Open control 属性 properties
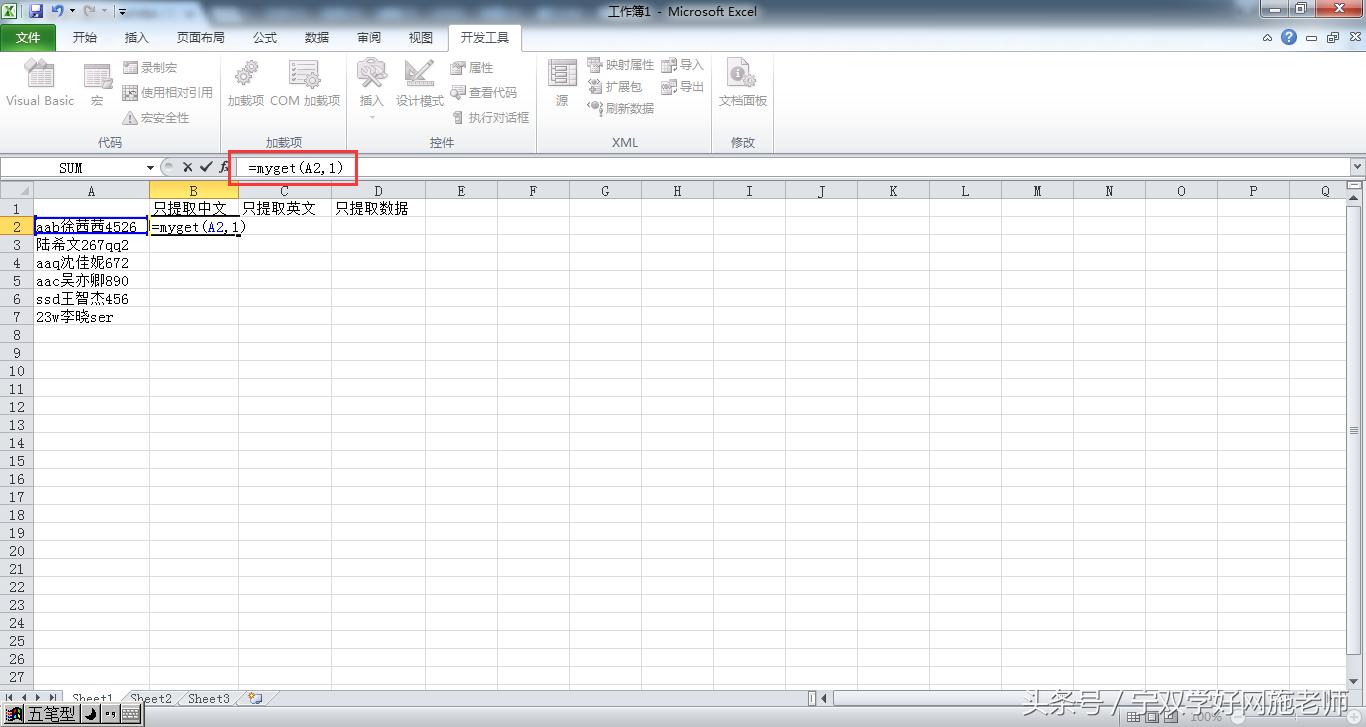Viewport: 1366px width, 727px height. coord(472,67)
